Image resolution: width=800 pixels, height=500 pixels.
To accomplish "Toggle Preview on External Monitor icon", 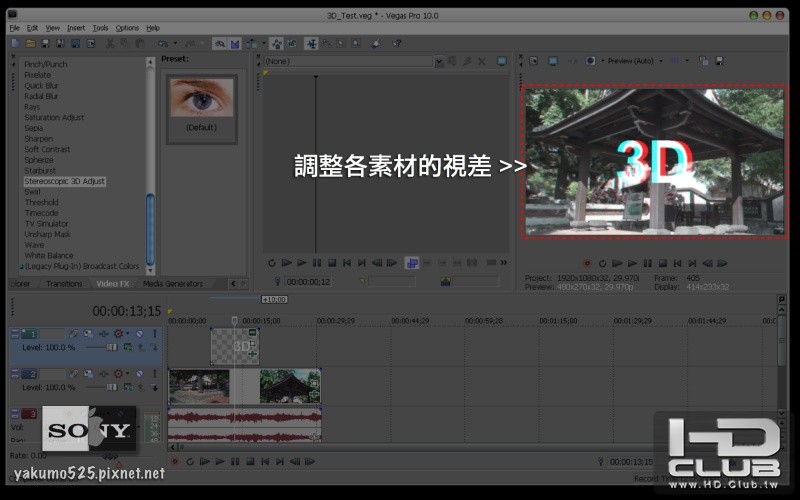I will (553, 61).
